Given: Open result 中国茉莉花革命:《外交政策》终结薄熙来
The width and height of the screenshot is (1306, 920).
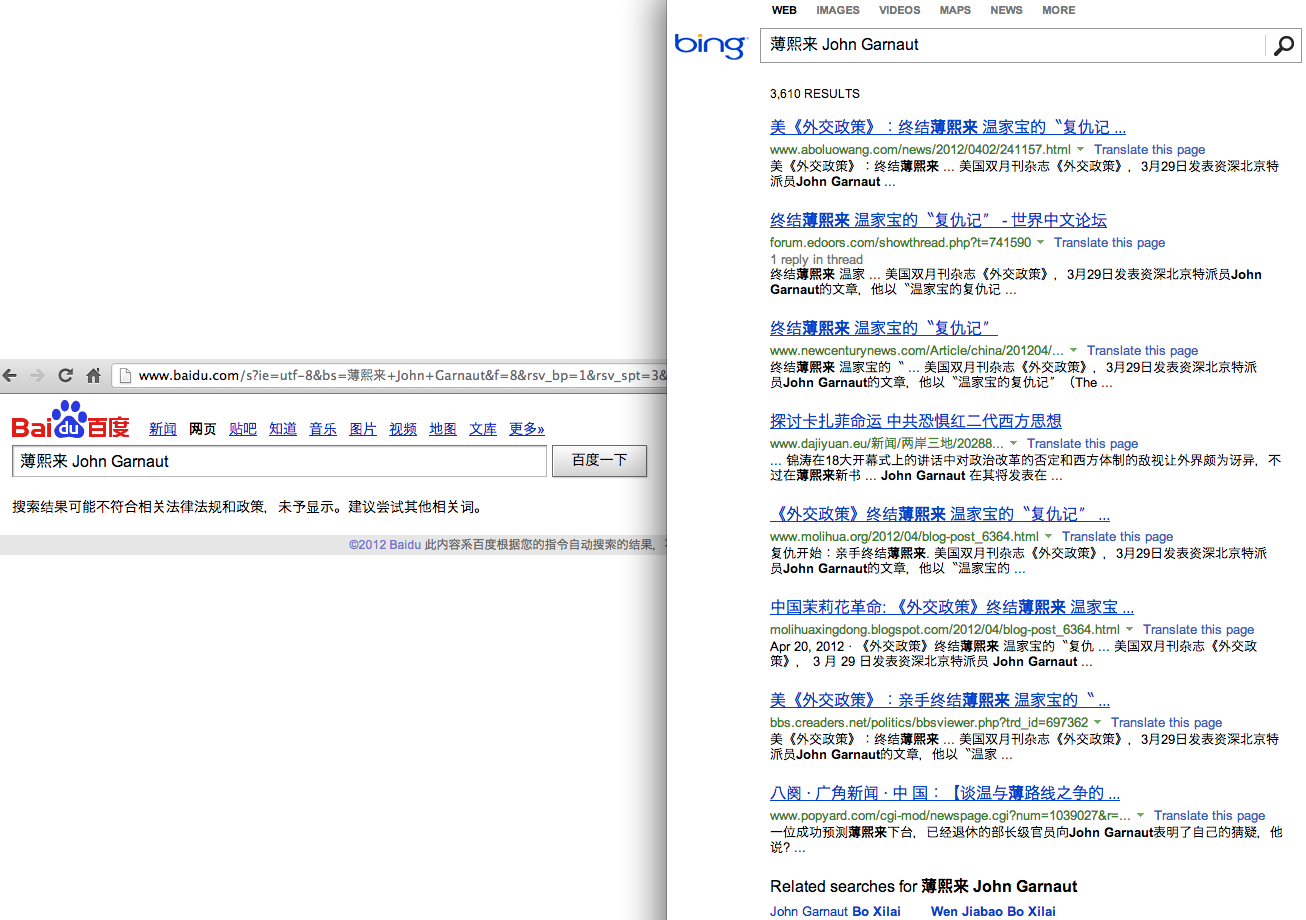Looking at the screenshot, I should coord(952,608).
